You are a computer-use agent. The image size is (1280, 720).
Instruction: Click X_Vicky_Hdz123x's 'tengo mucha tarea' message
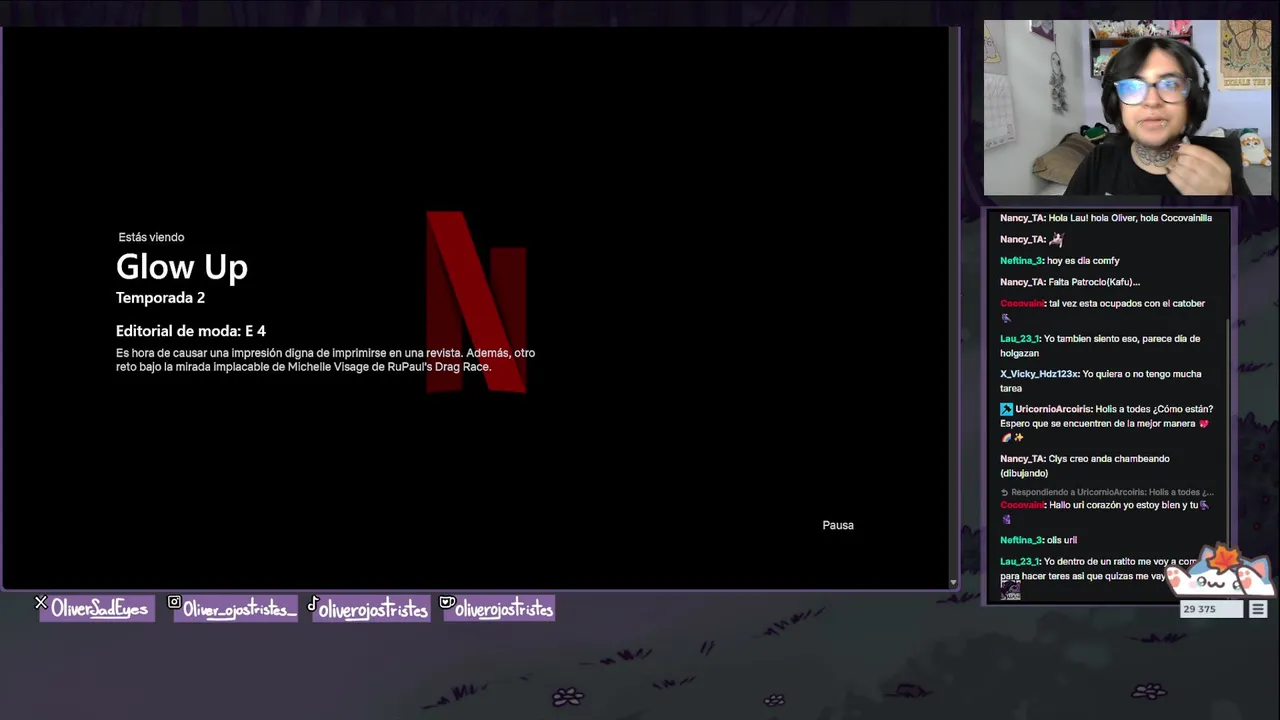(1101, 381)
